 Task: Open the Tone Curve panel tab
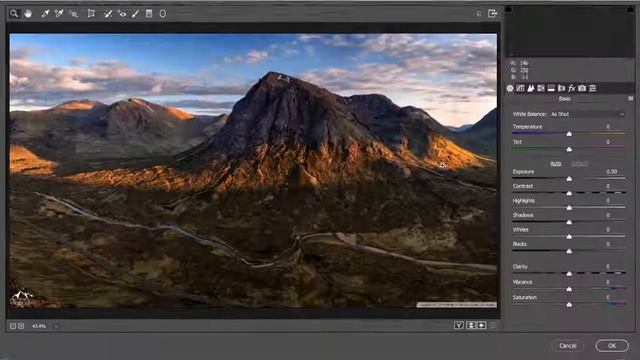(520, 88)
